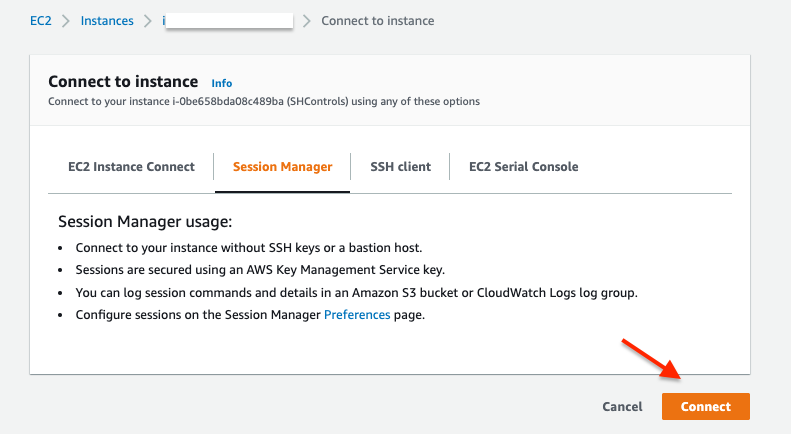This screenshot has width=791, height=434.
Task: Go to the EC2 breadcrumb link
Action: click(x=41, y=21)
